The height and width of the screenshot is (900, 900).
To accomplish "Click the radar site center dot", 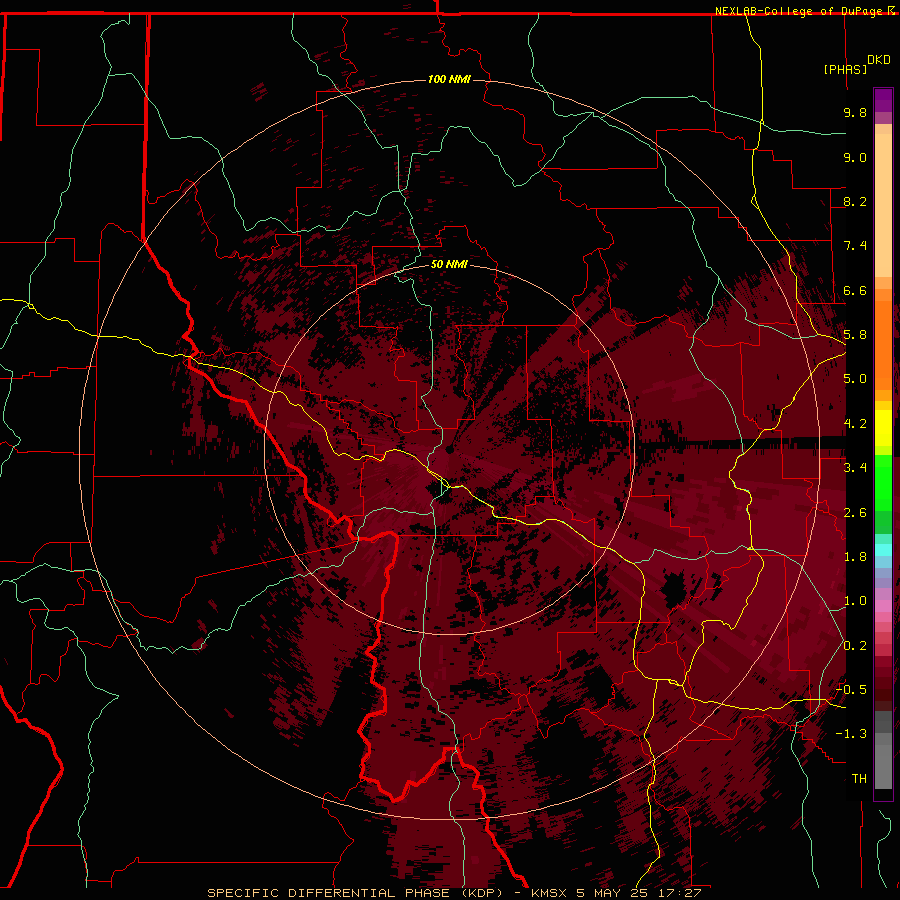I will [450, 450].
